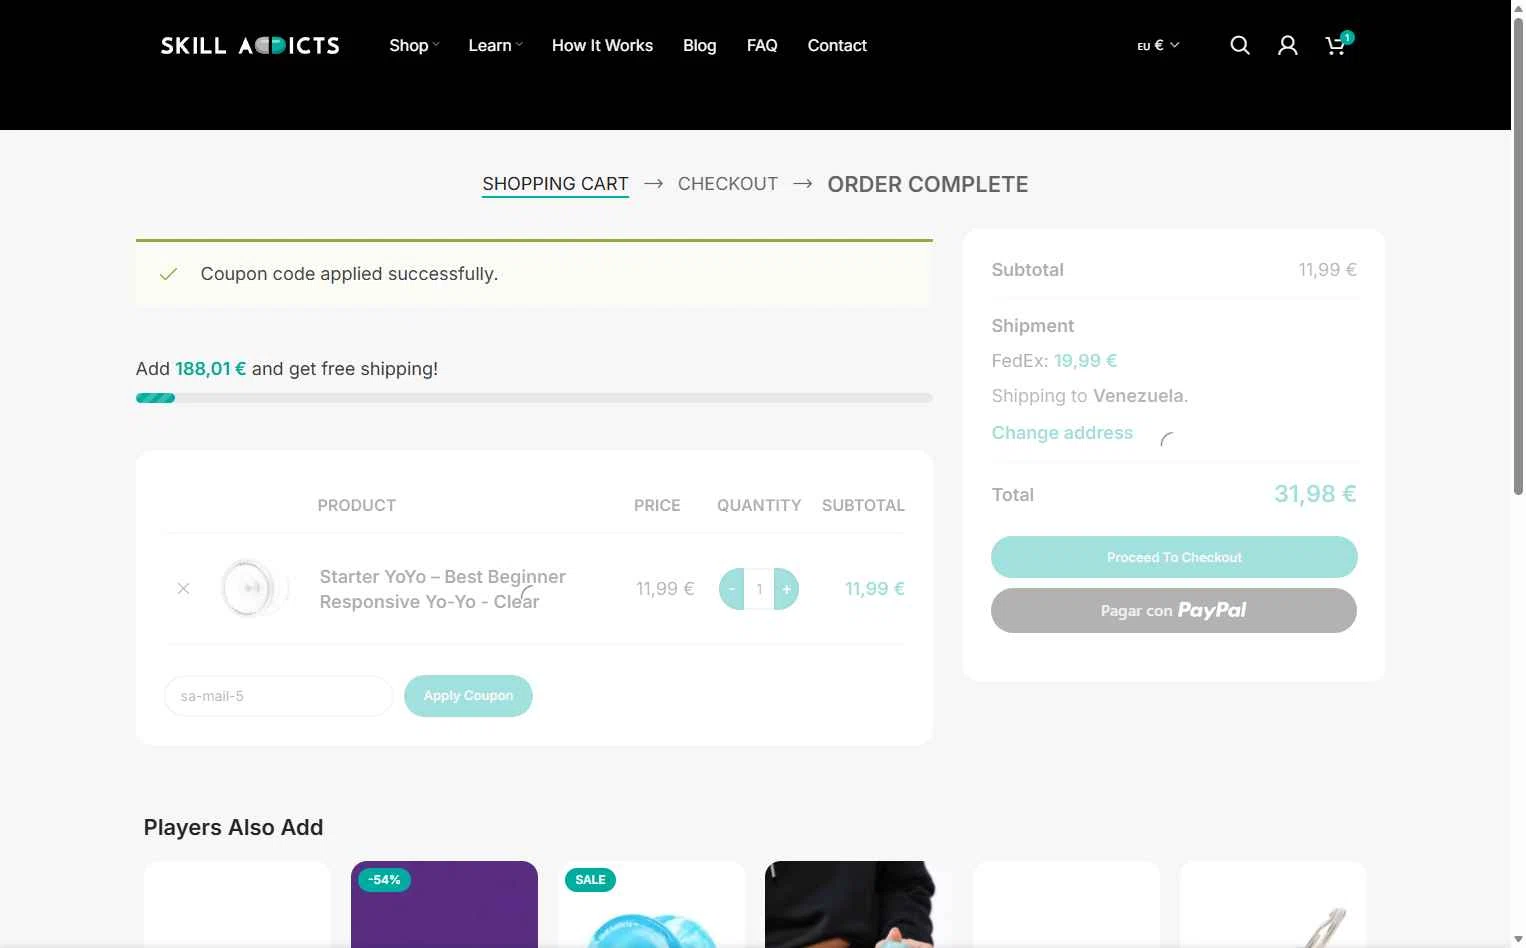Click the QUANTITY column header
Viewport: 1526px width, 948px height.
tap(759, 505)
